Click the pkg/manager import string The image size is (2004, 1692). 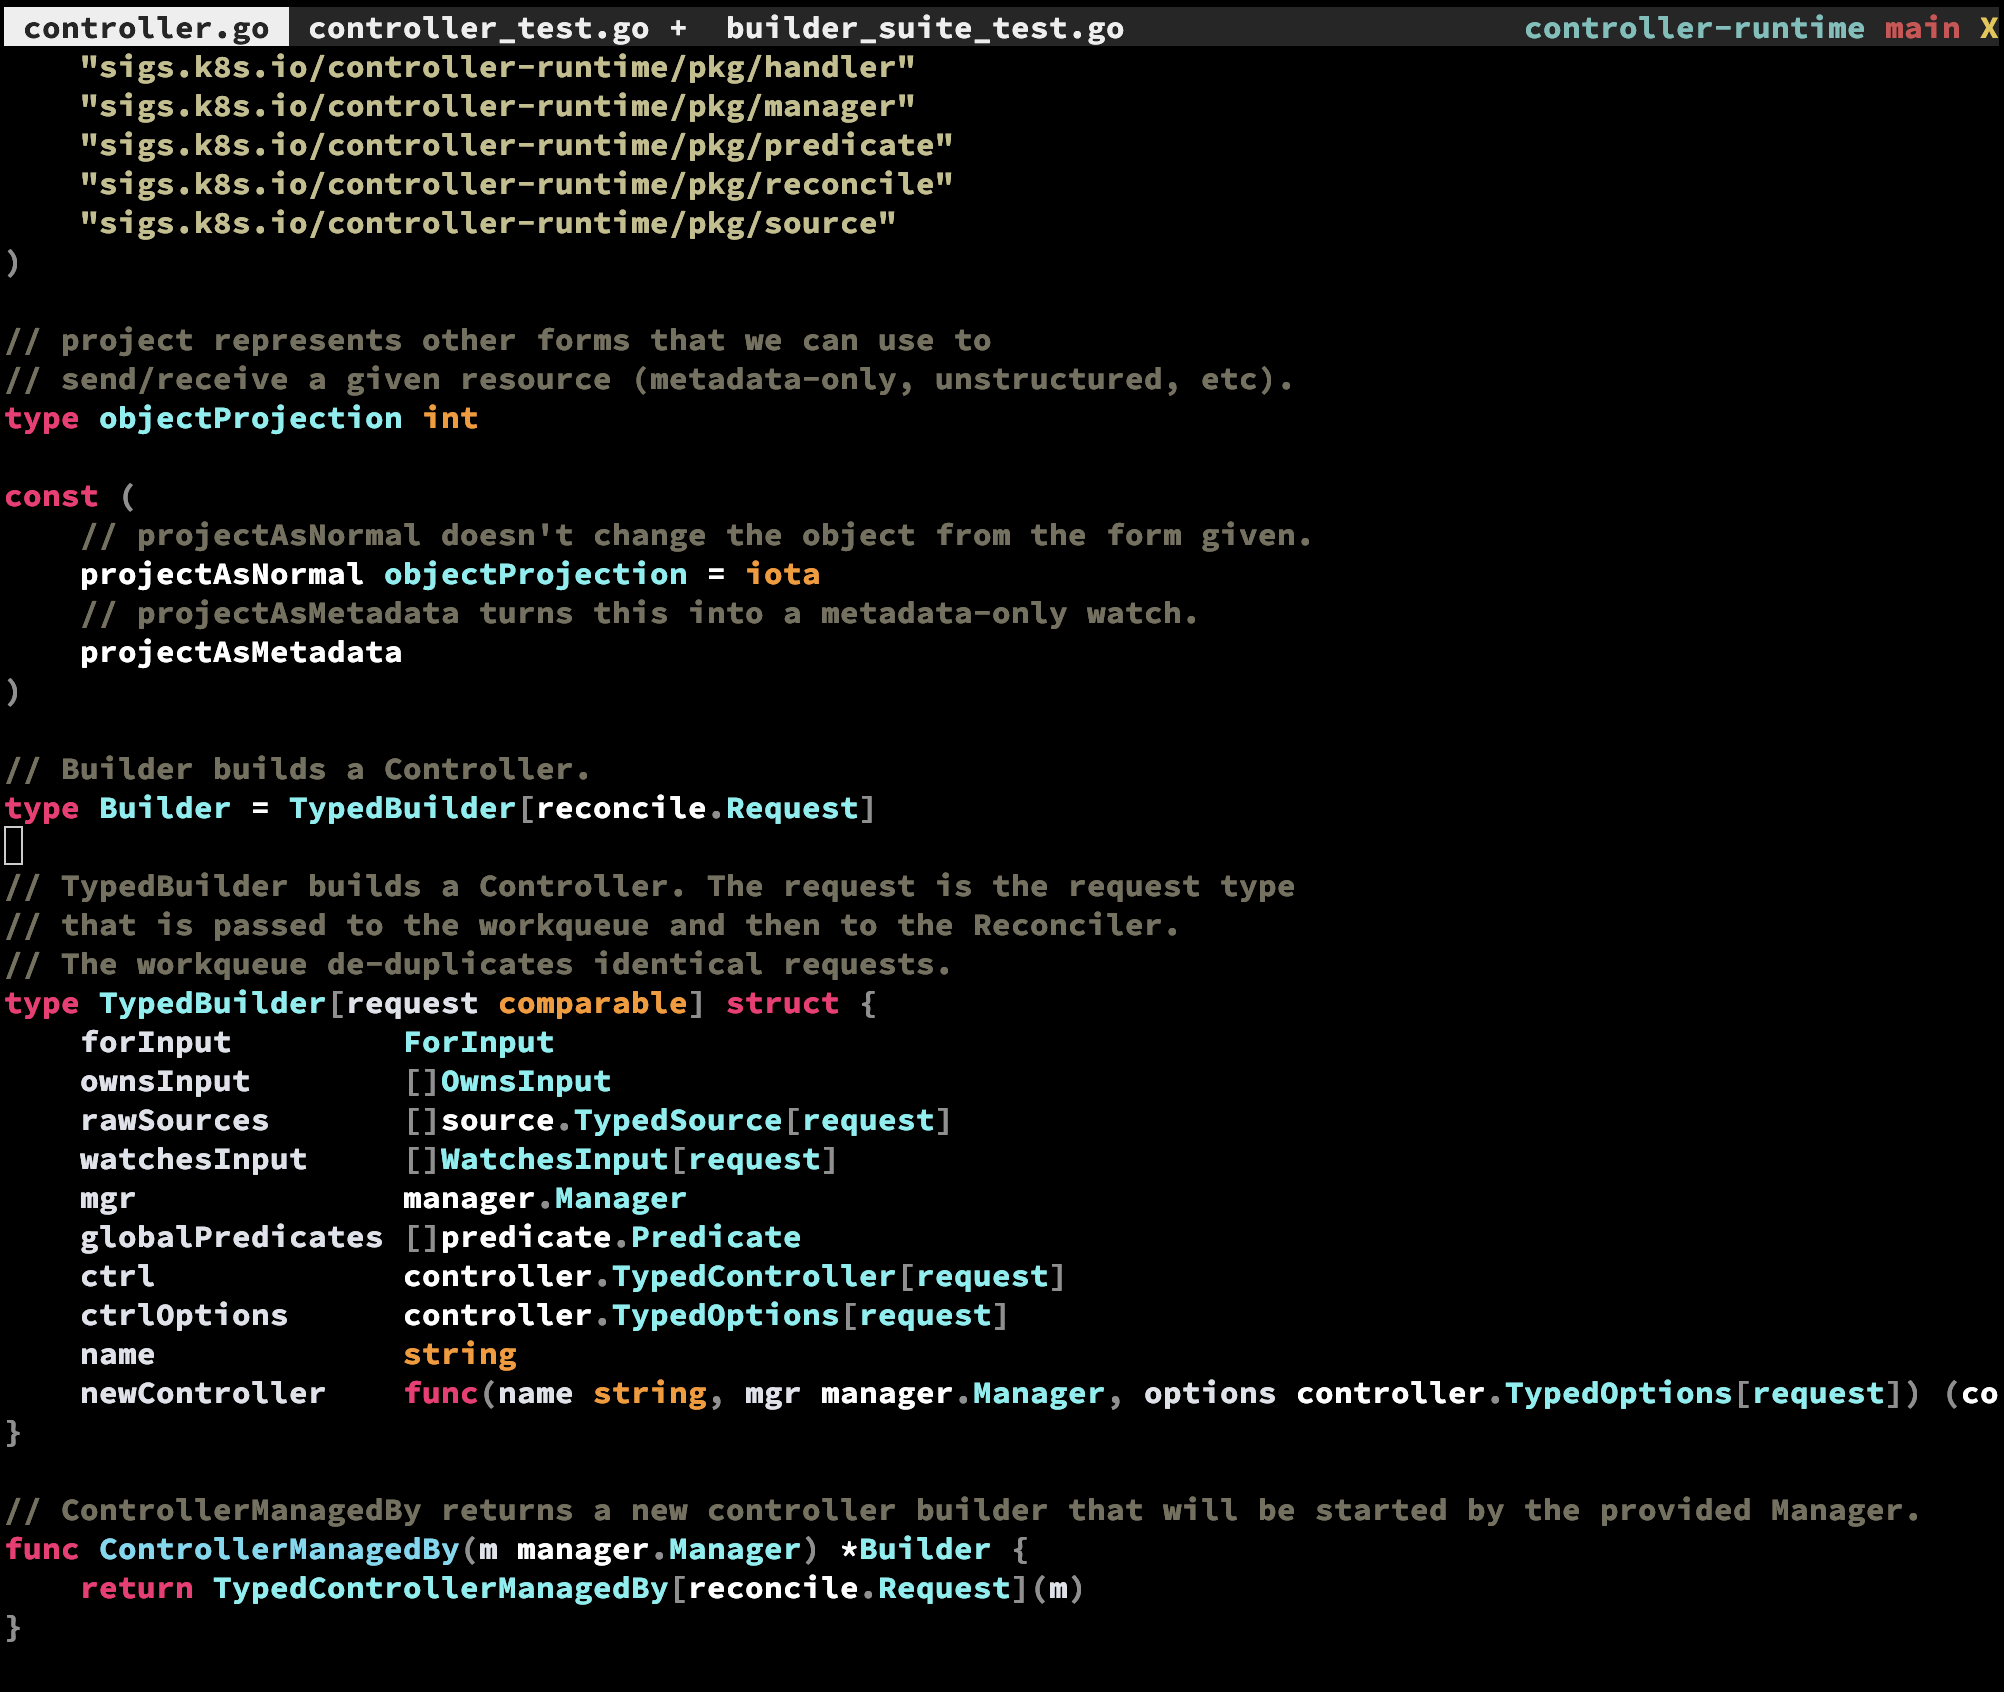point(497,106)
